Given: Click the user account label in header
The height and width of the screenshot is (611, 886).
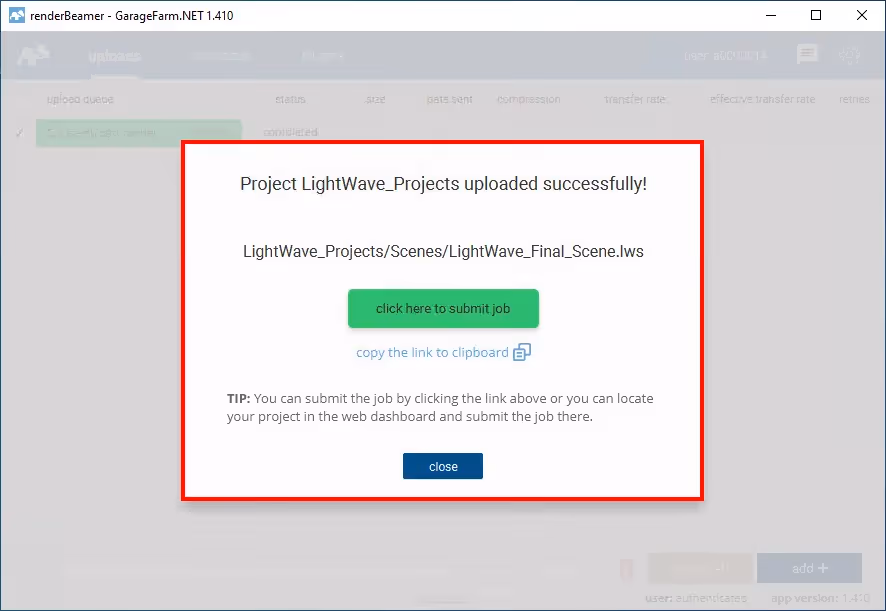Looking at the screenshot, I should click(x=725, y=55).
